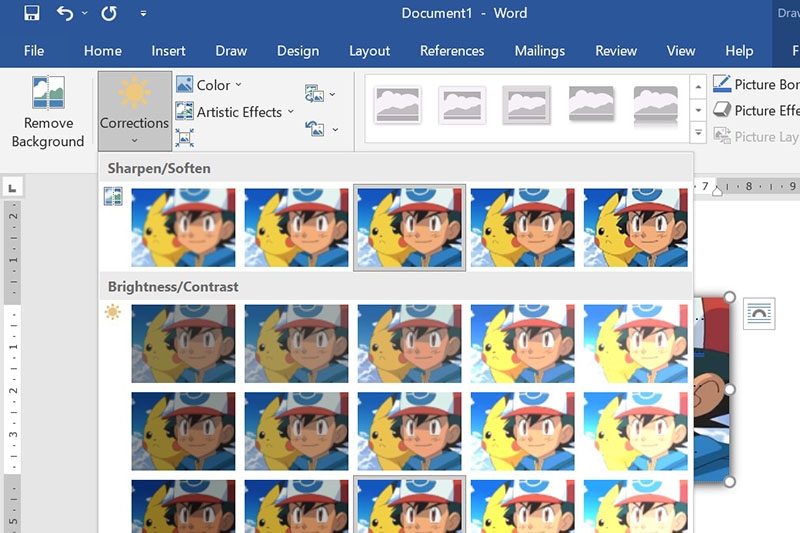The height and width of the screenshot is (533, 800).
Task: Collapse the Corrections dropdown button
Action: coord(135,111)
